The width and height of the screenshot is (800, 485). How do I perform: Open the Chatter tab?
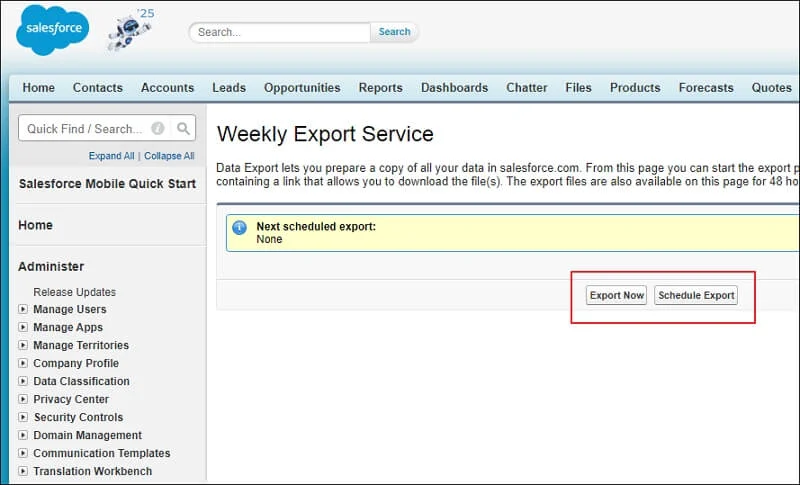click(527, 88)
